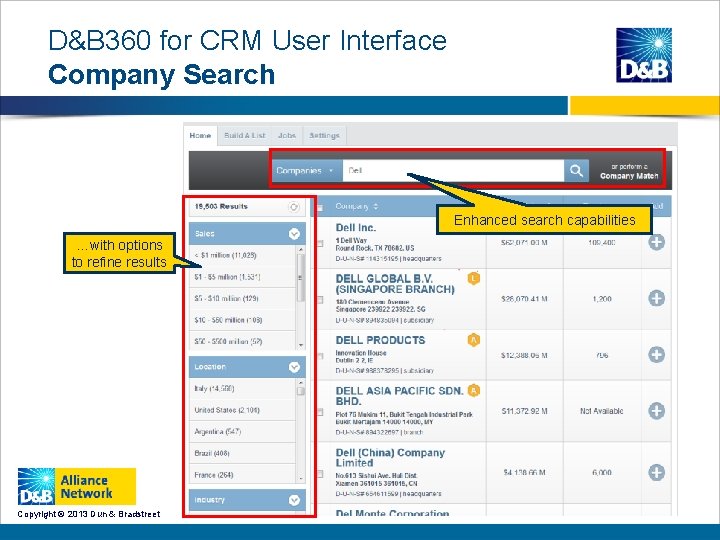Click orange badge beside DELL PRODUCTS
The height and width of the screenshot is (540, 720).
(473, 340)
